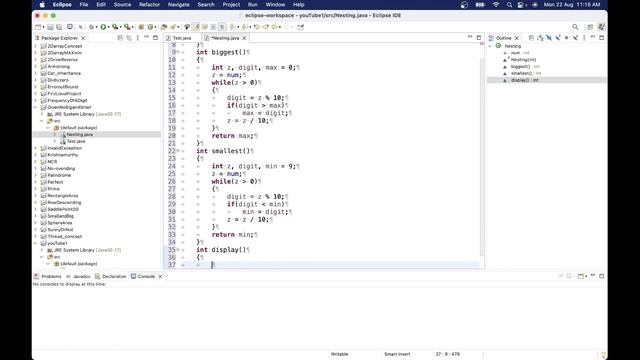Toggle Hide Static Fields and Methods
Image resolution: width=640 pixels, height=360 pixels.
pos(558,38)
